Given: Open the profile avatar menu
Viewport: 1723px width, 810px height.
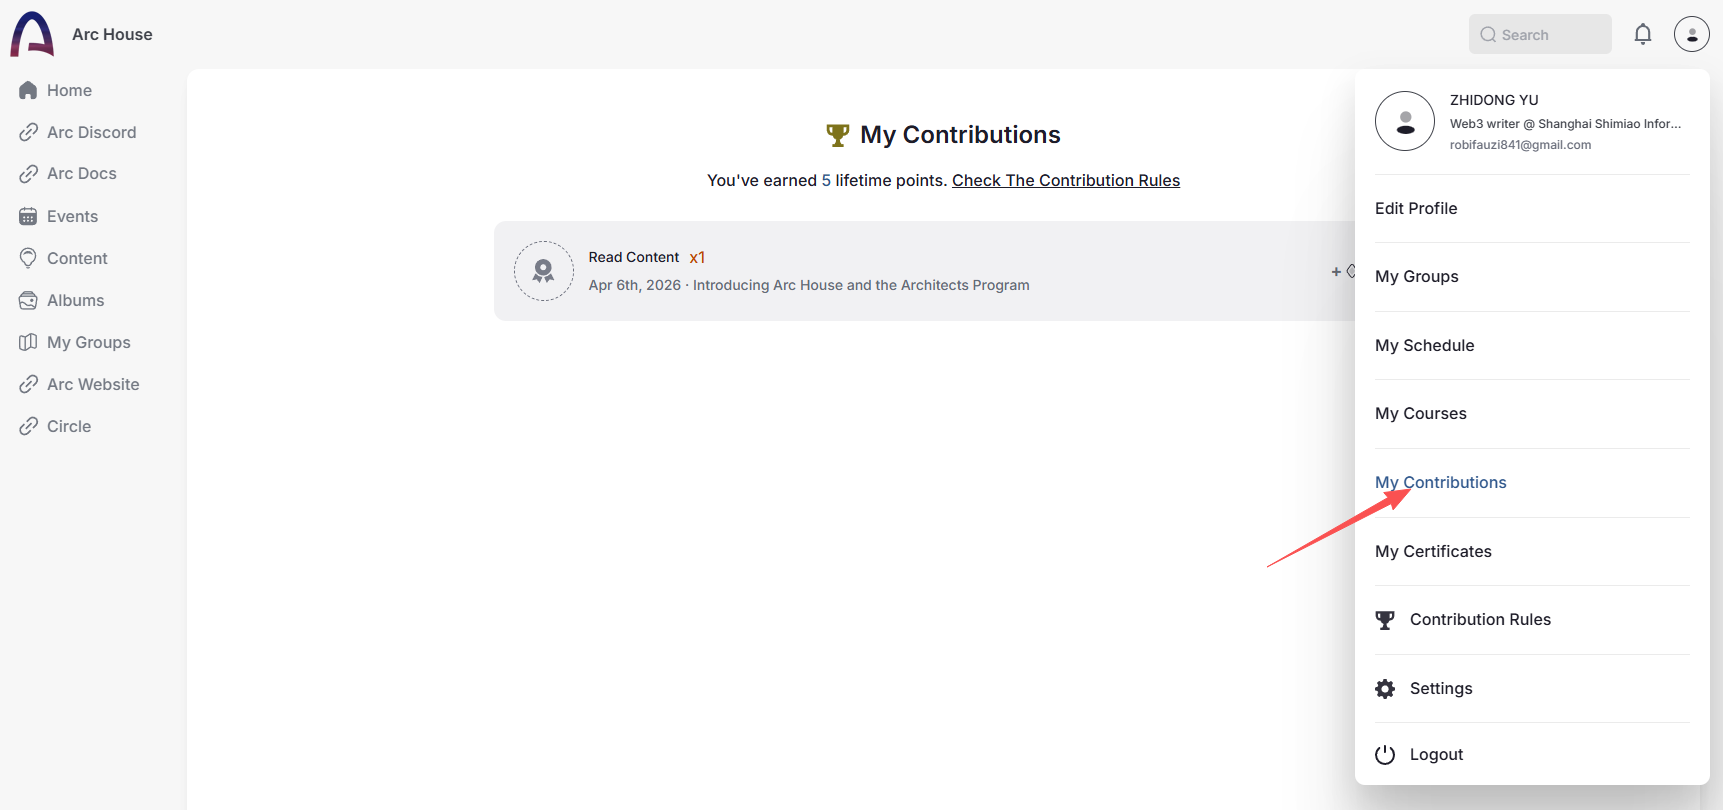Looking at the screenshot, I should 1692,33.
